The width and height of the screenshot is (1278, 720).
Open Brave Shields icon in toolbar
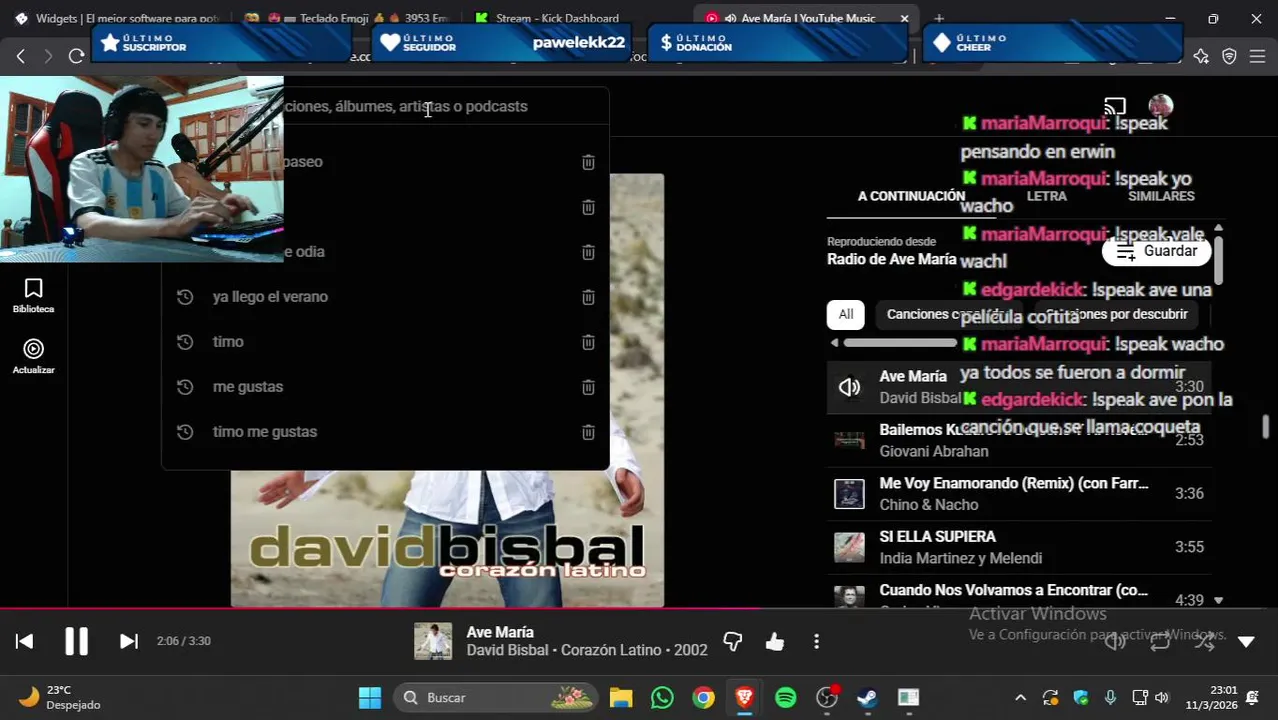tap(1229, 56)
